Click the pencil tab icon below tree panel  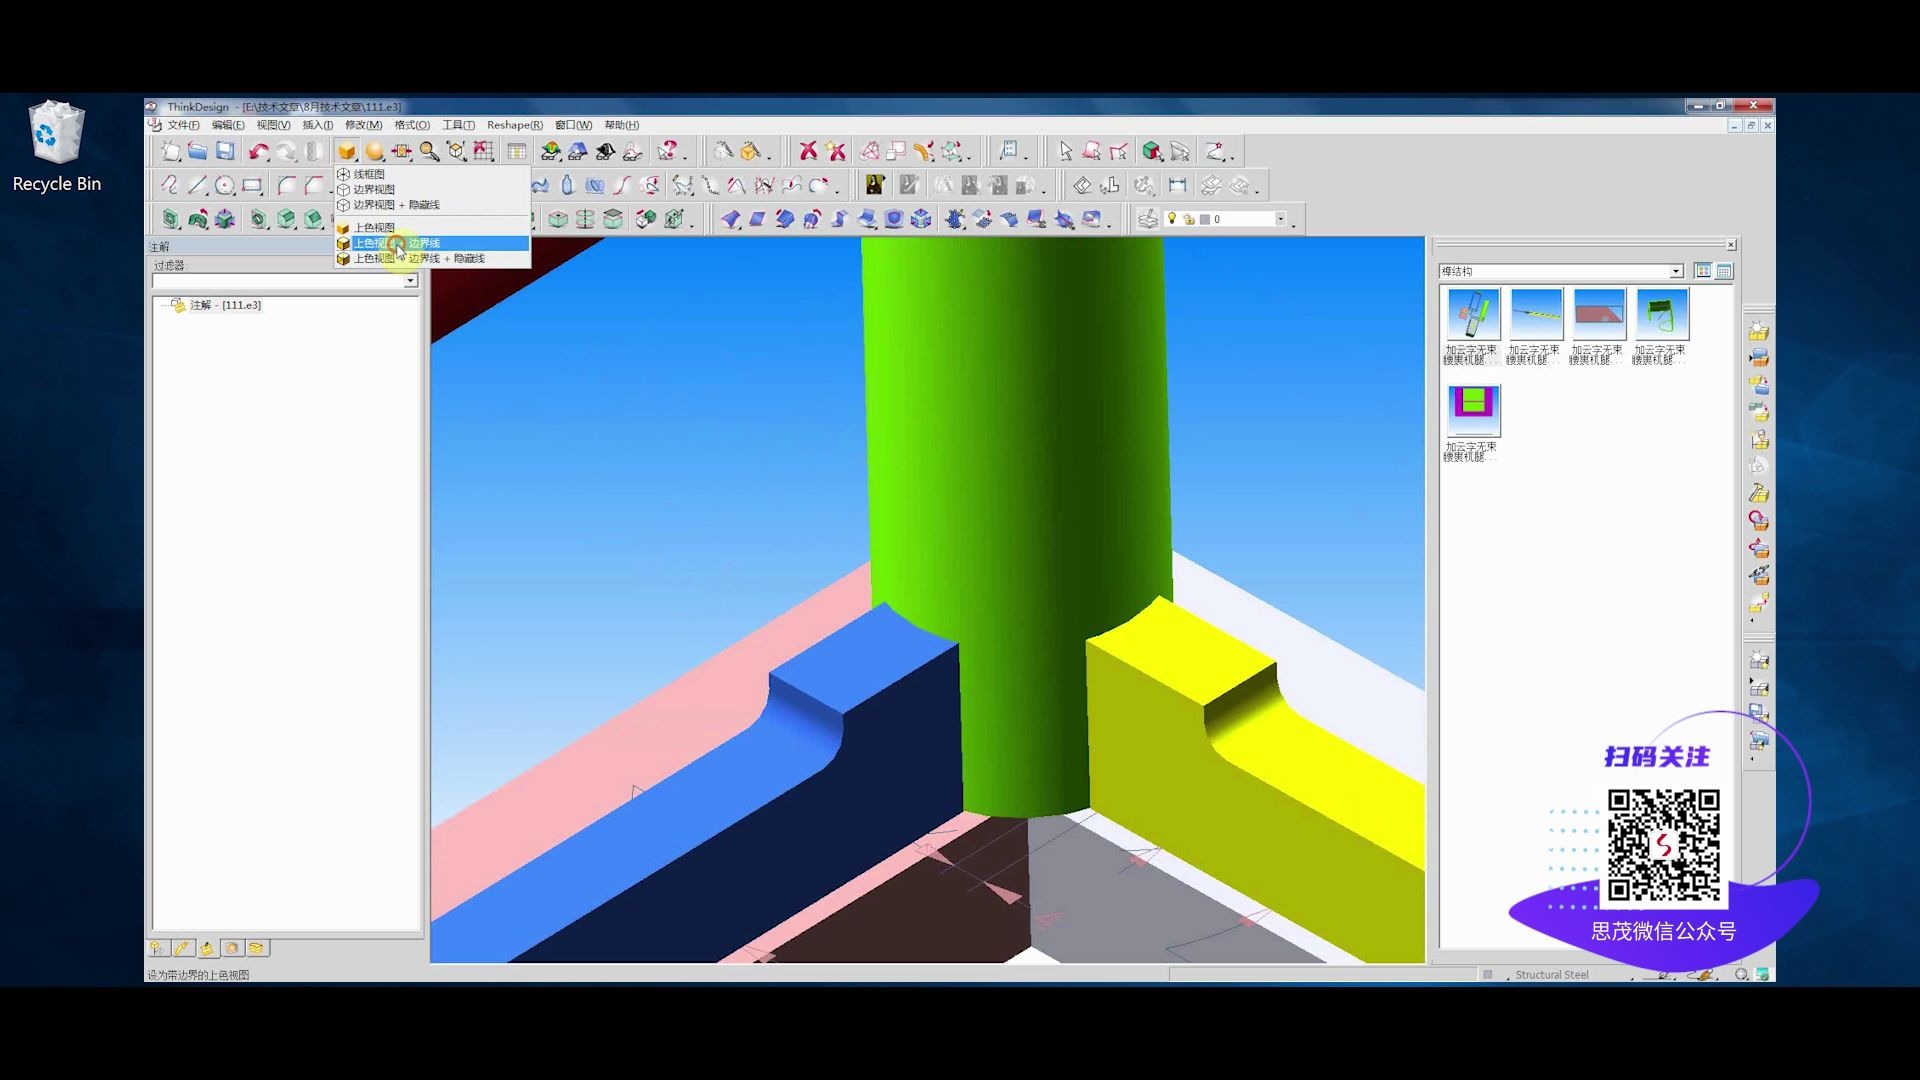[182, 948]
